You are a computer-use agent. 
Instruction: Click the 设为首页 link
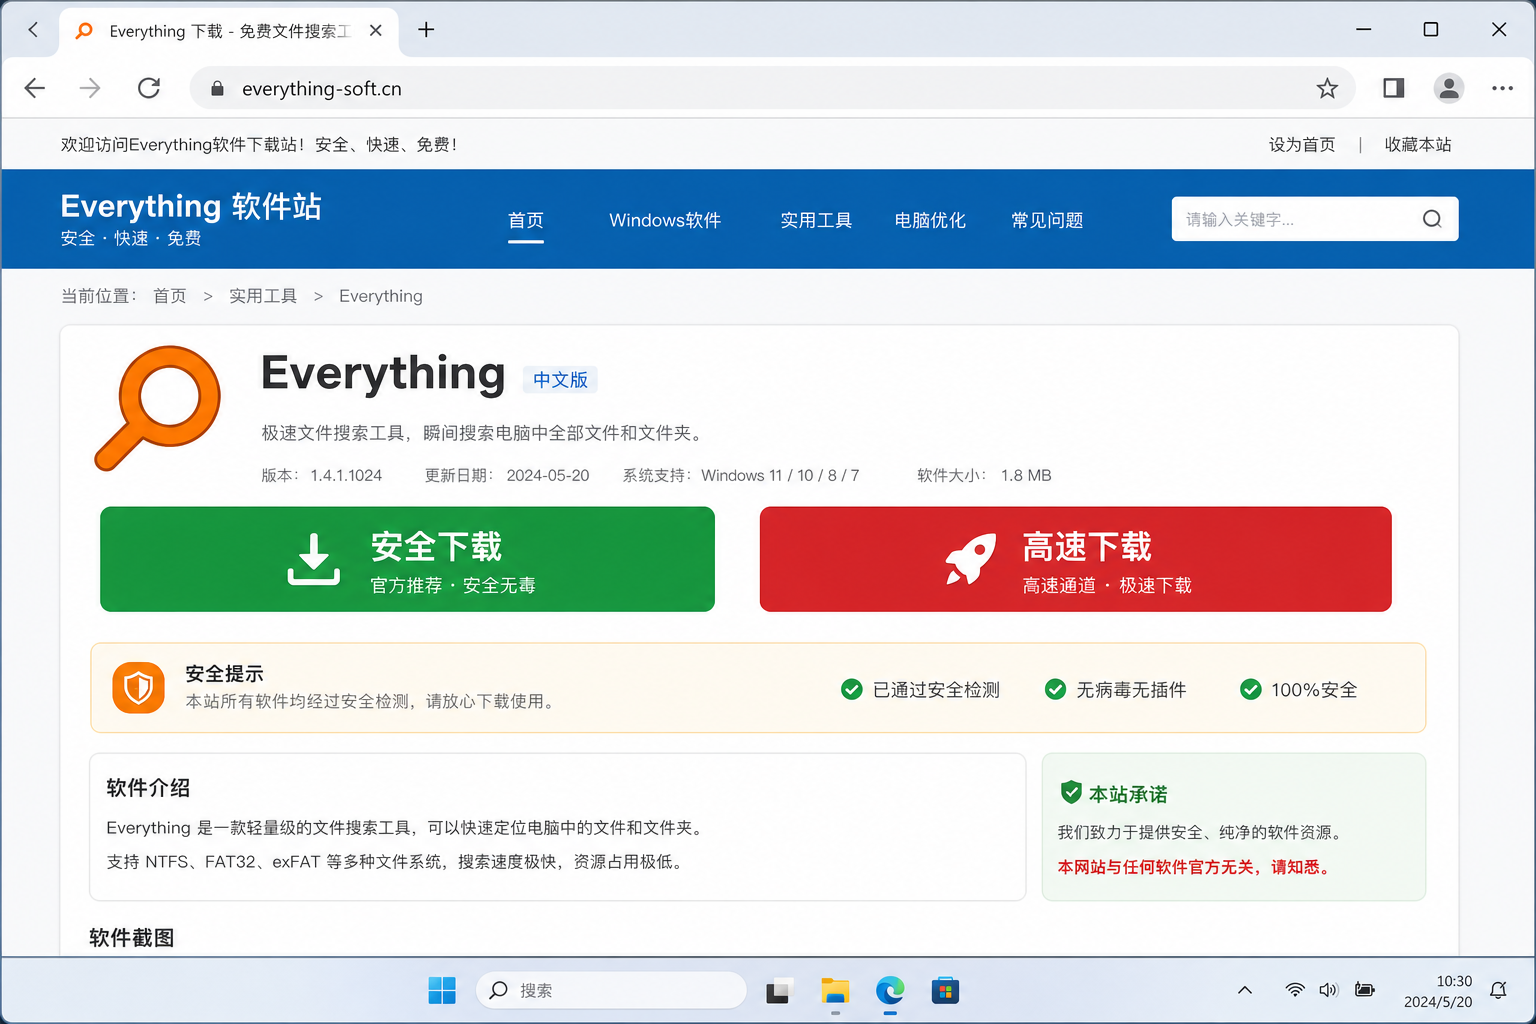(x=1302, y=145)
